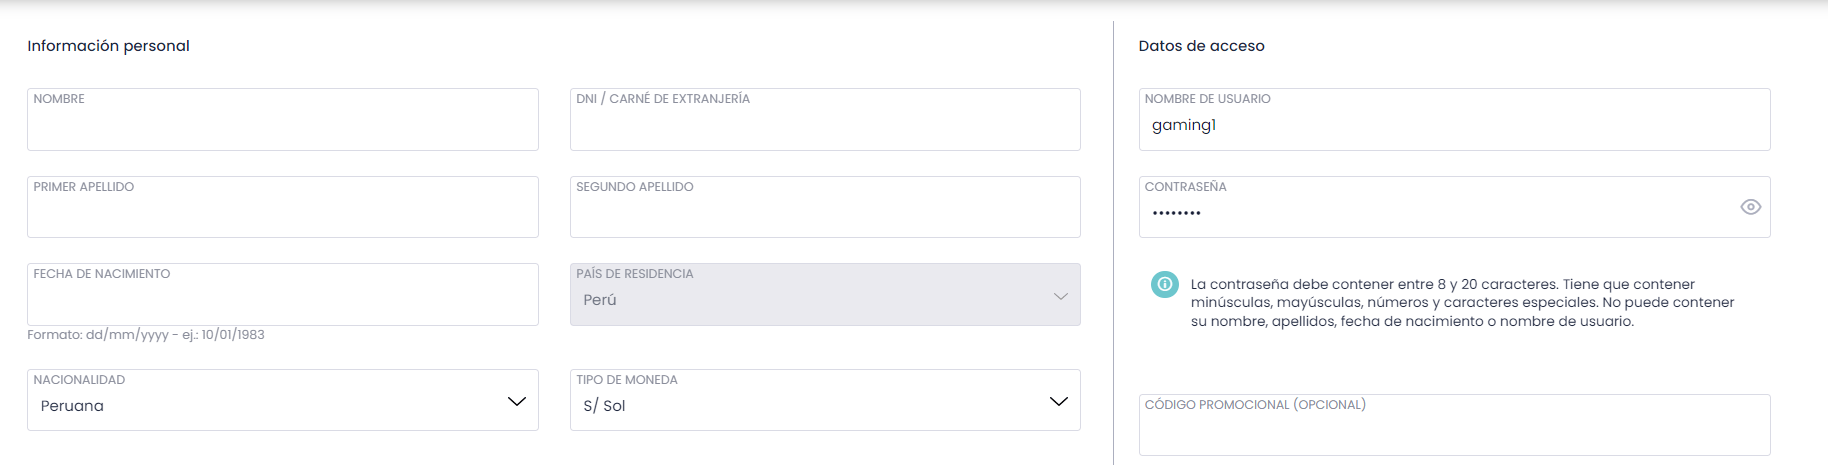
Task: Click the S/ Sol currency value
Action: (604, 406)
